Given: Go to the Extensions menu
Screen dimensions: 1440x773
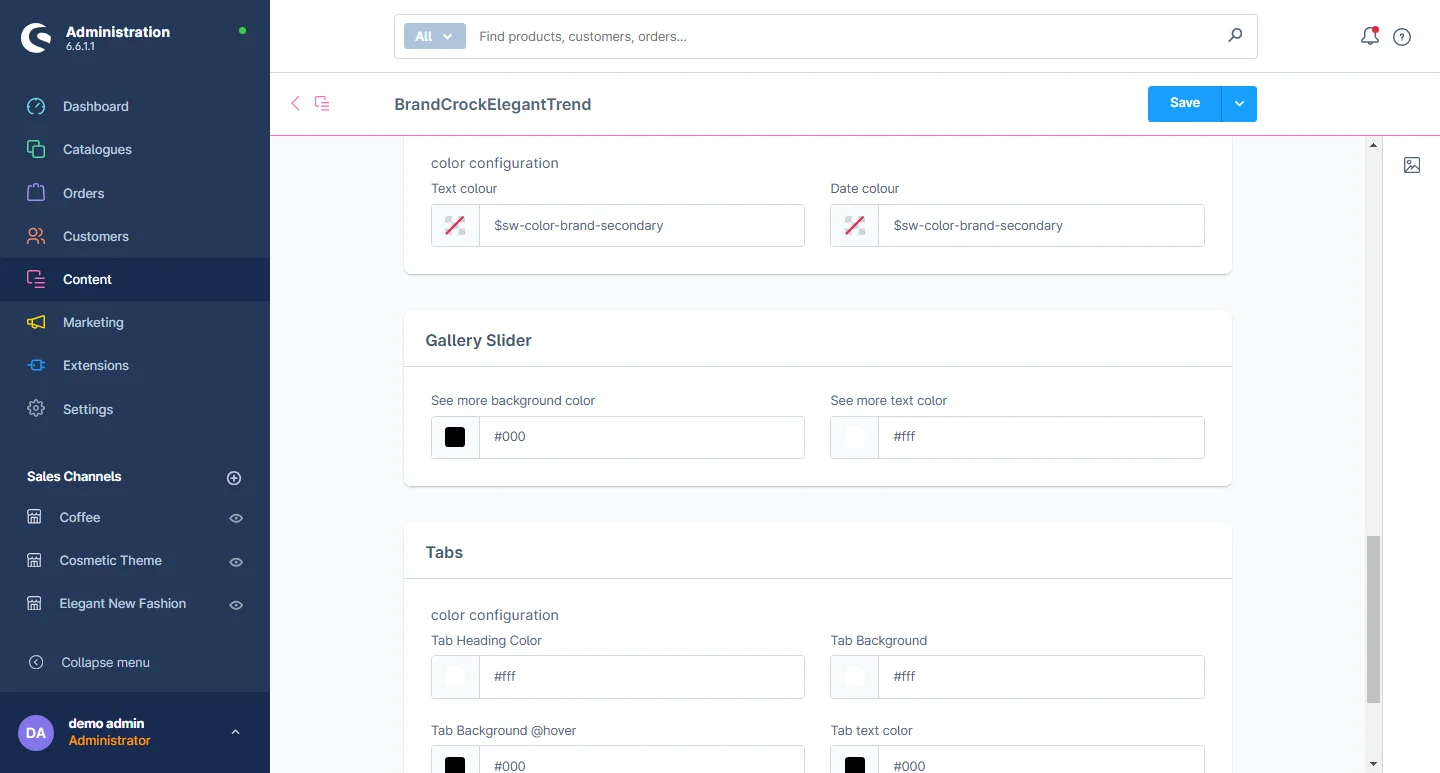Looking at the screenshot, I should pyautogui.click(x=95, y=365).
